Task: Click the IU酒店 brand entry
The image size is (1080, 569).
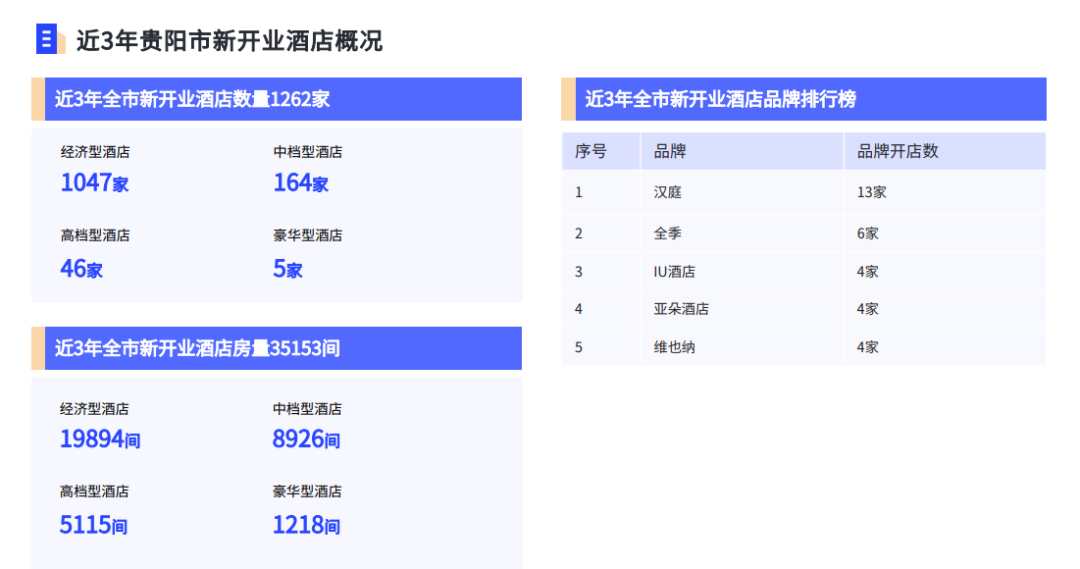Action: pos(674,271)
